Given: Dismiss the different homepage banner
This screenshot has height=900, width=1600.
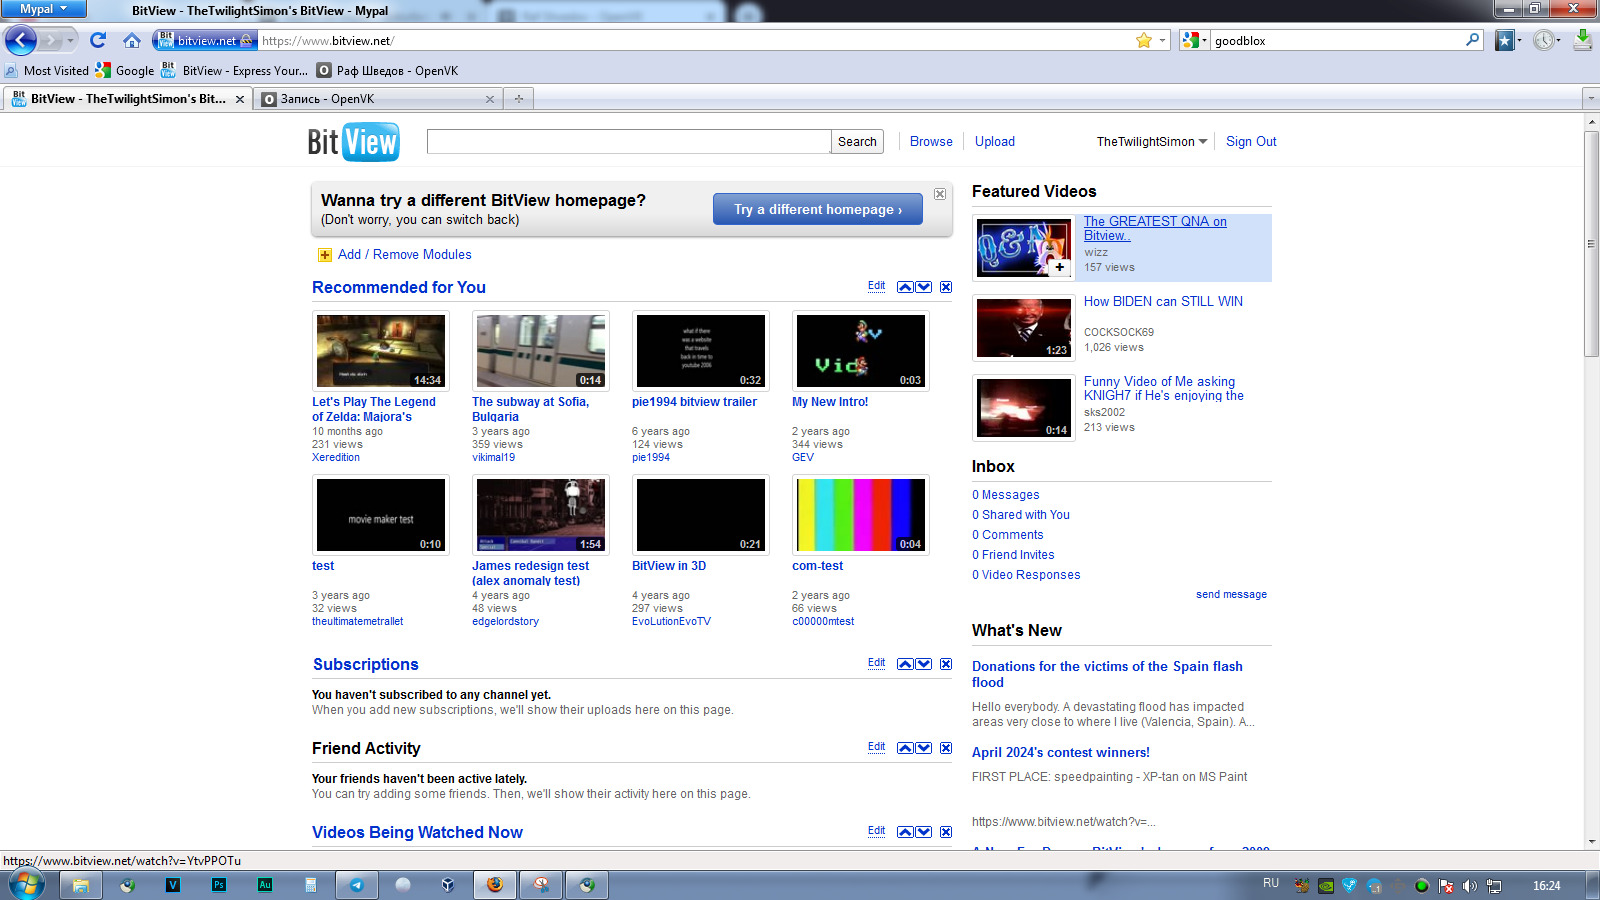Looking at the screenshot, I should click(940, 194).
